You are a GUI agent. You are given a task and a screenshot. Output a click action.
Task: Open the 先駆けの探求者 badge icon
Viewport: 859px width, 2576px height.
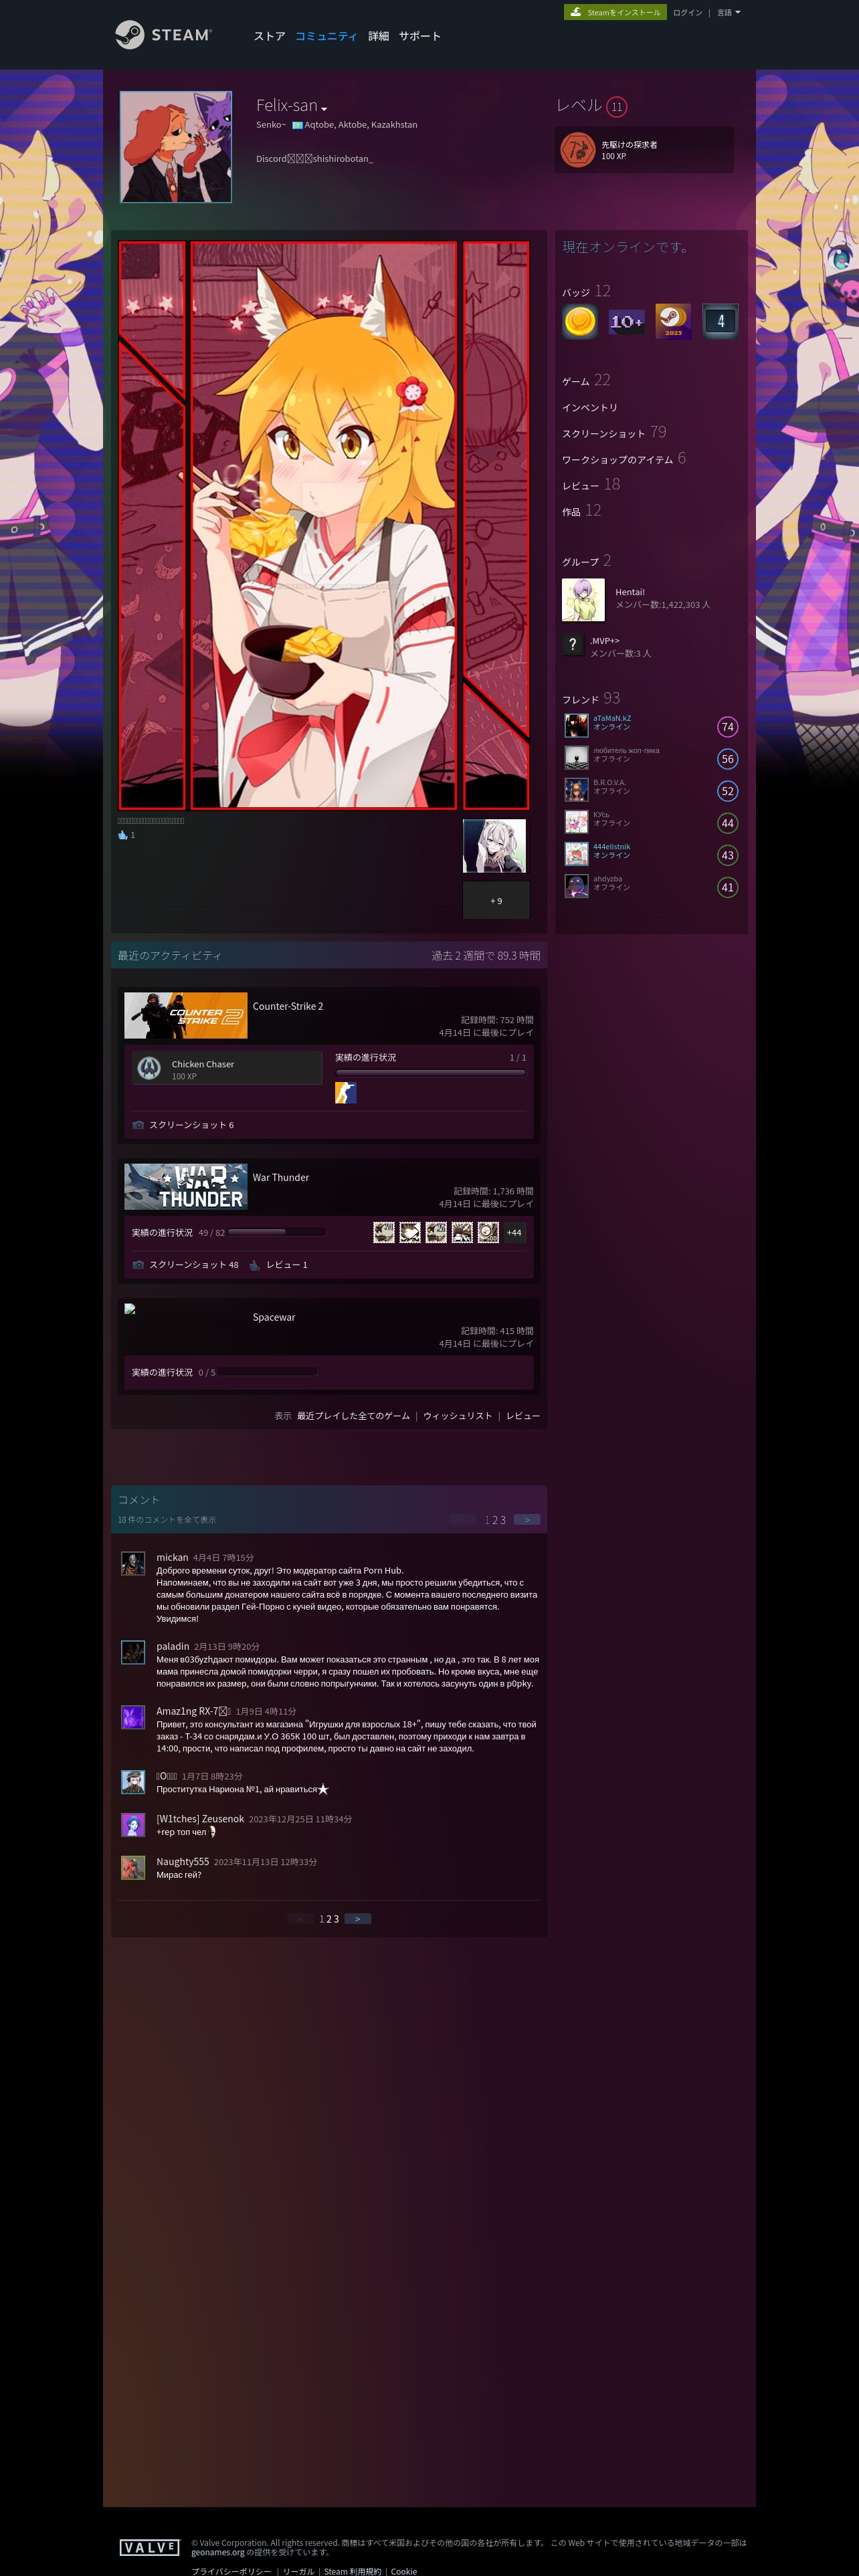578,150
